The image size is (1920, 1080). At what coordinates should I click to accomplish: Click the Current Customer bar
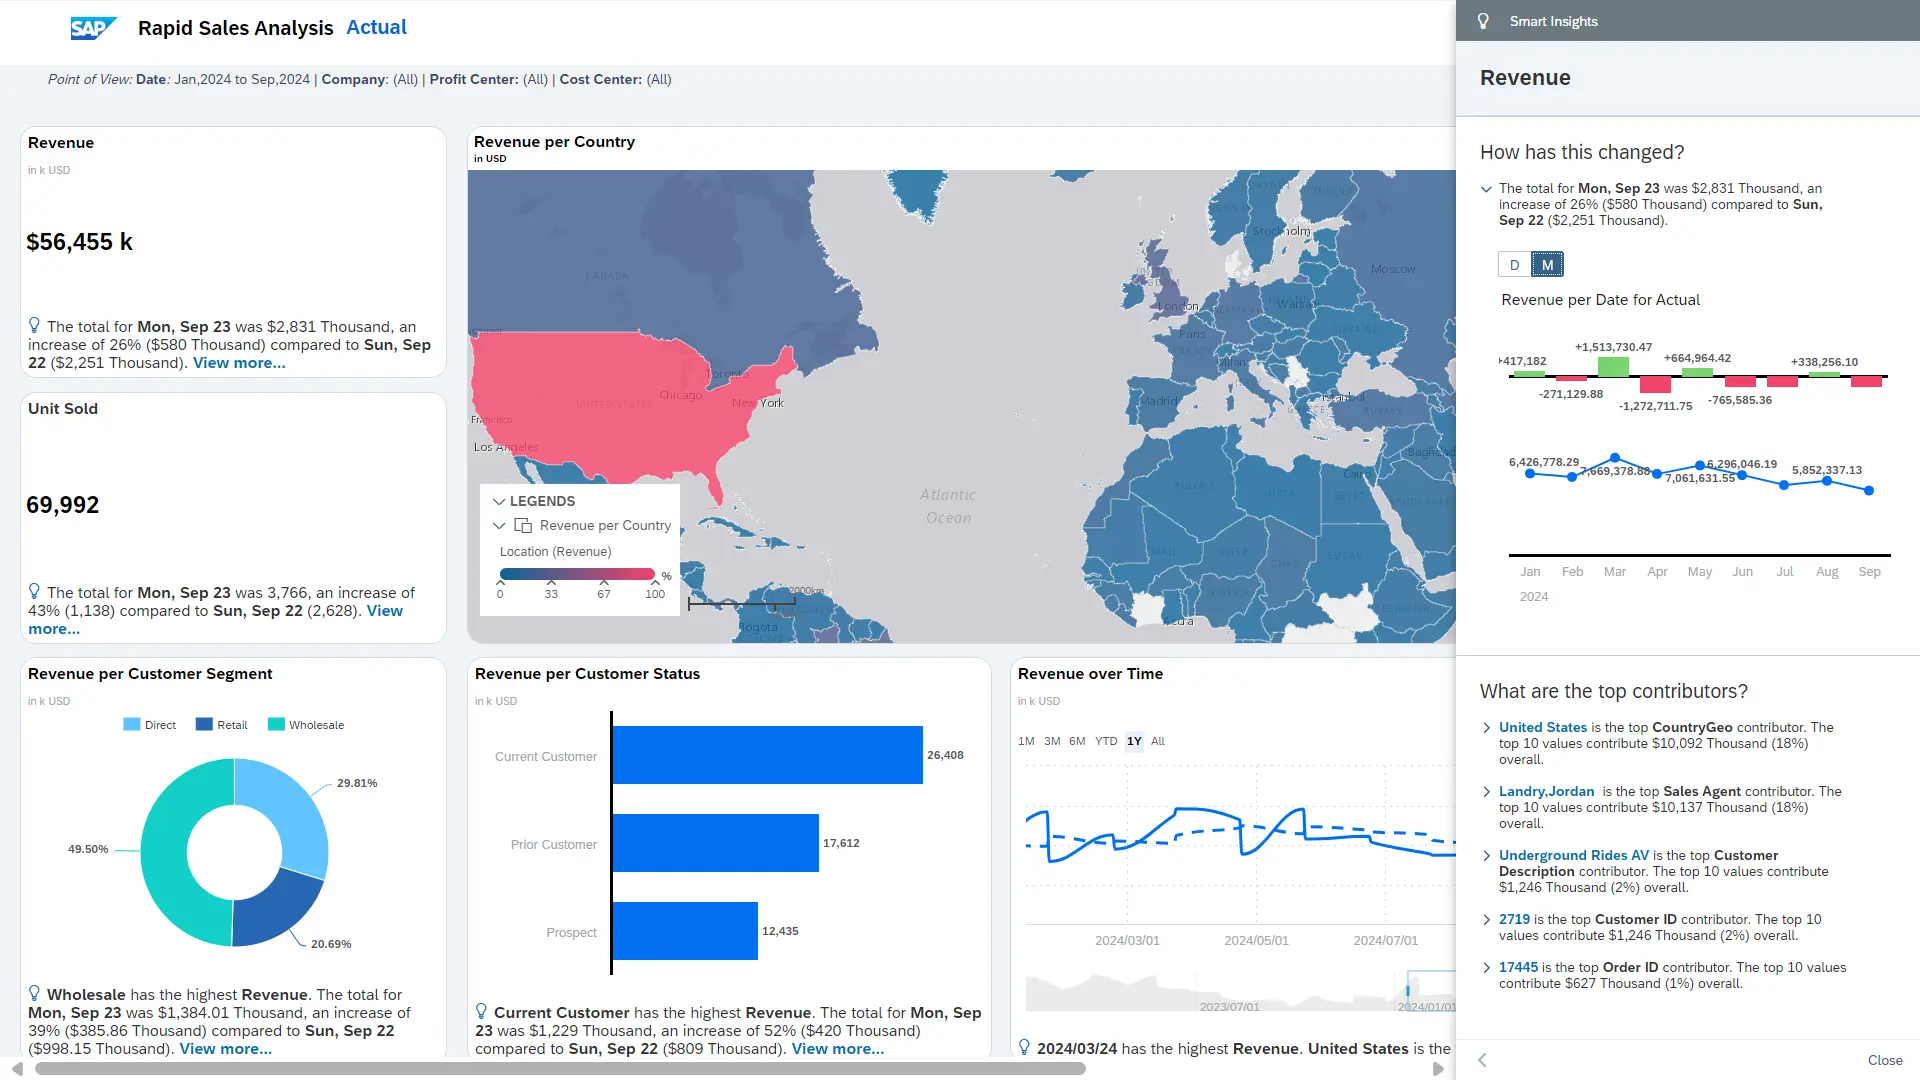click(x=767, y=755)
